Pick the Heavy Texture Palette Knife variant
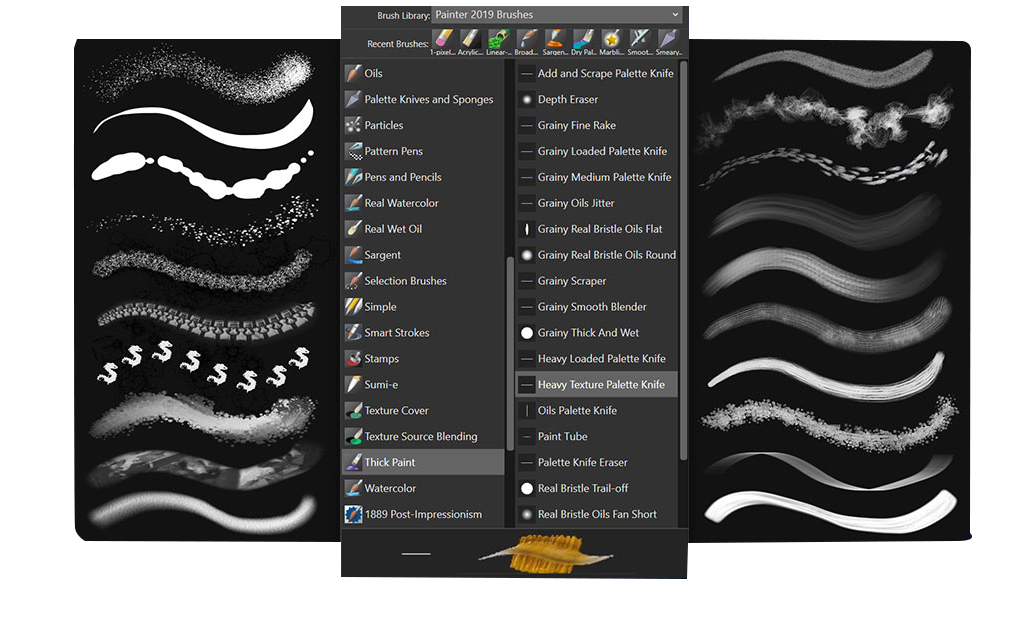Screen dimensions: 1029x627 (597, 384)
